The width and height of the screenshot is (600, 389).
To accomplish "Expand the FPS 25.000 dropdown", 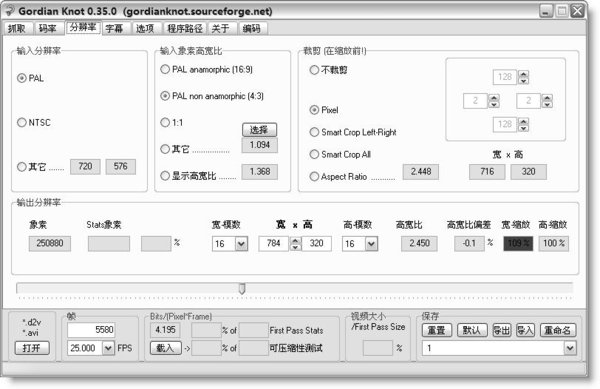I will click(108, 348).
